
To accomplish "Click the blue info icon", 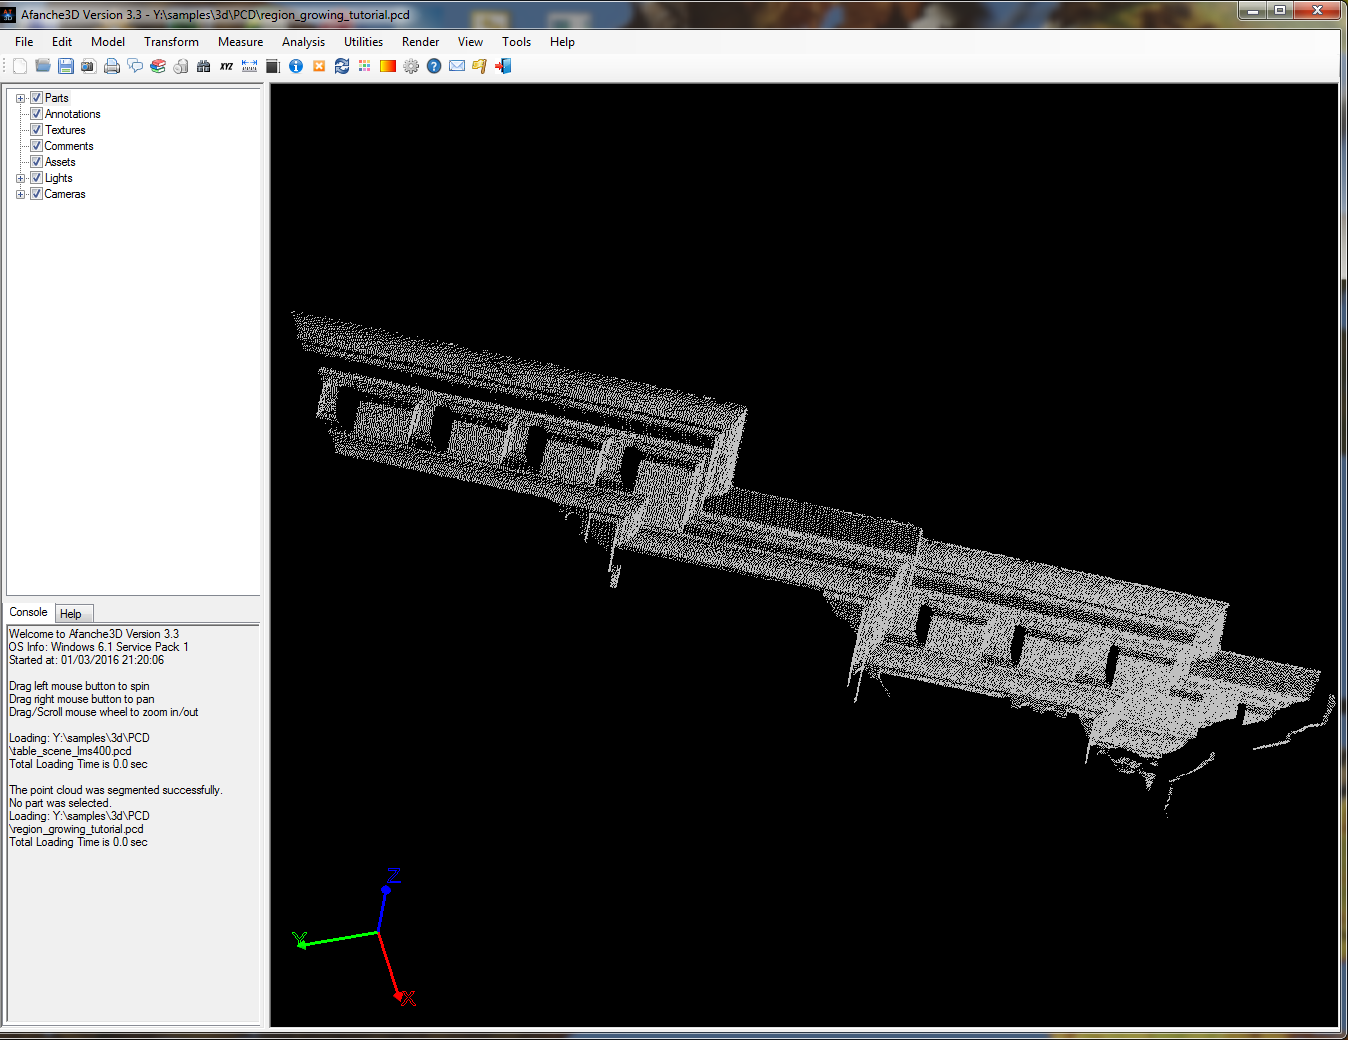I will pos(296,66).
